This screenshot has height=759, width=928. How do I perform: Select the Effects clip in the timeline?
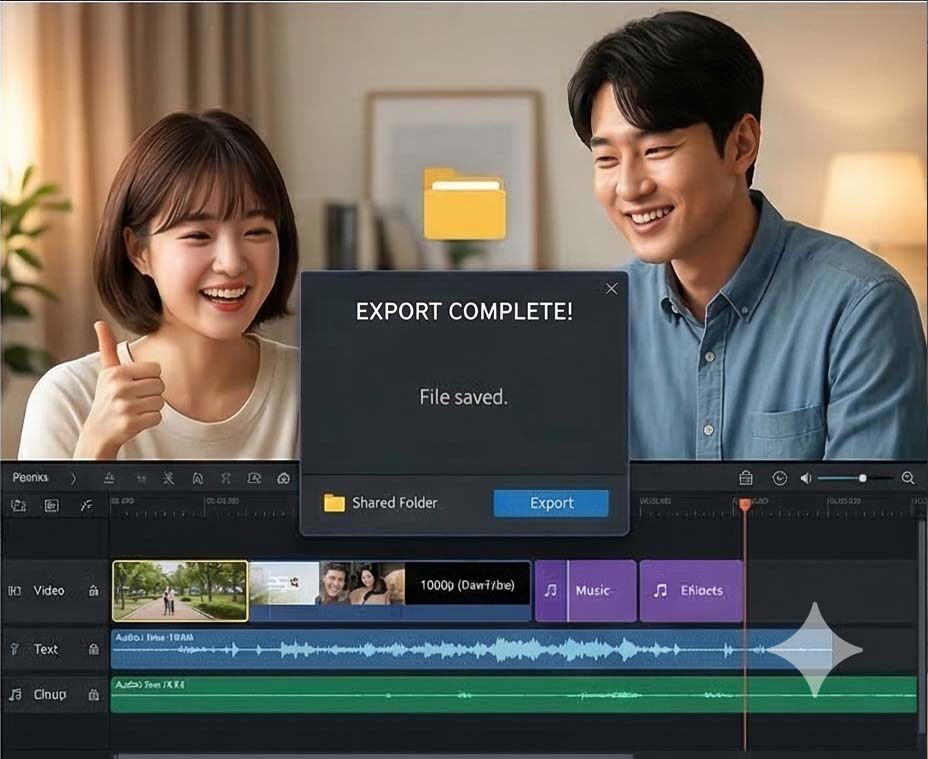coord(692,591)
